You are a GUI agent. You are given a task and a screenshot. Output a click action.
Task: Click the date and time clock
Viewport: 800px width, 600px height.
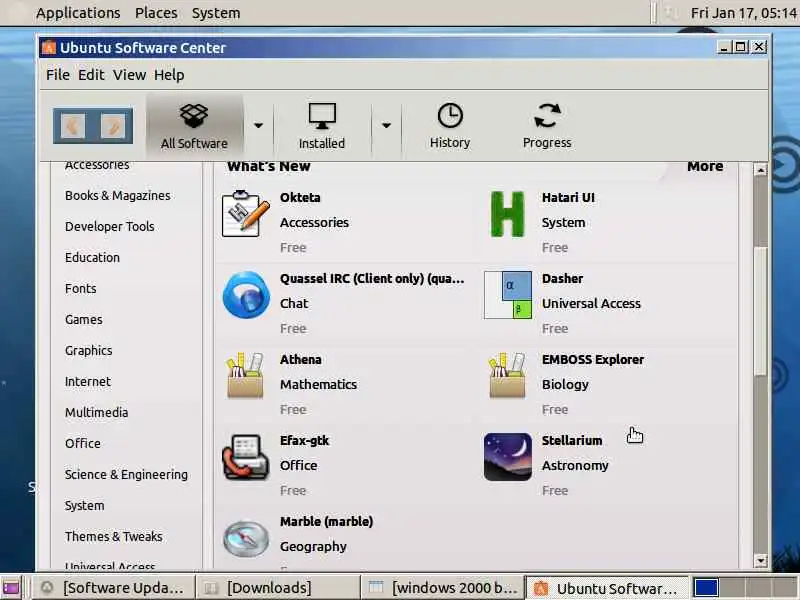(744, 13)
